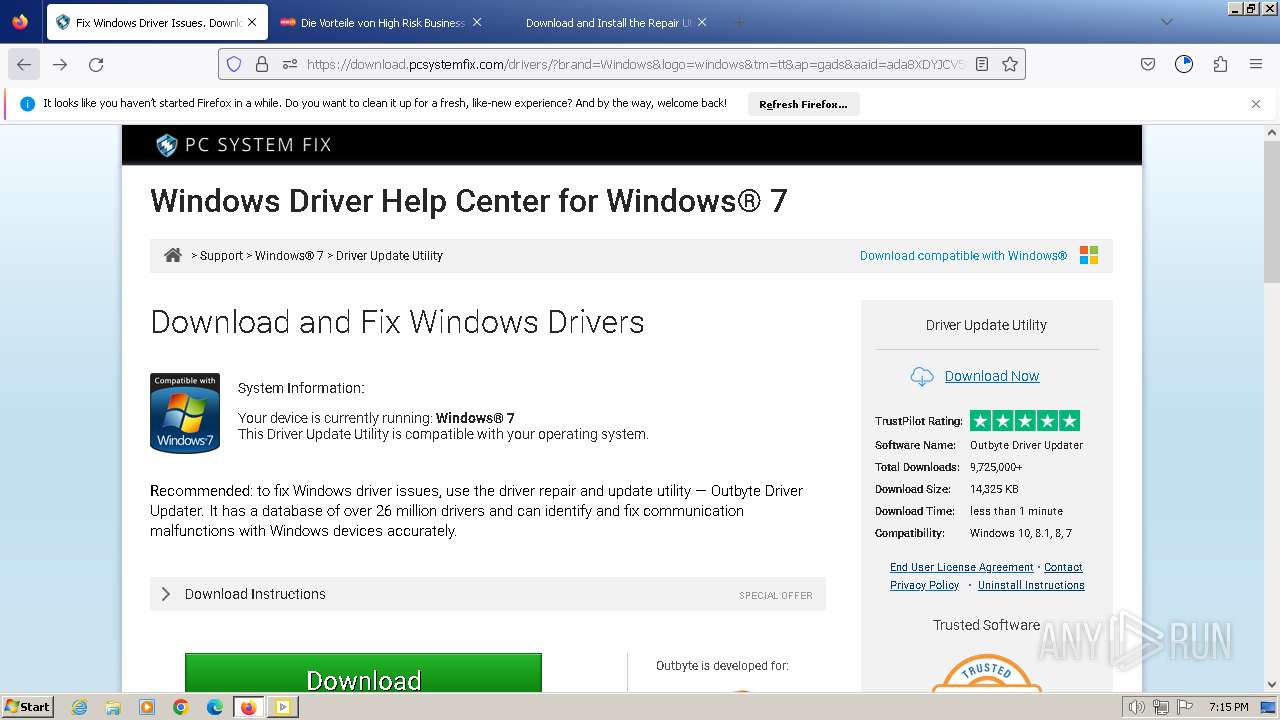Open the list all tabs dropdown
Image resolution: width=1280 pixels, height=720 pixels.
[x=1166, y=22]
